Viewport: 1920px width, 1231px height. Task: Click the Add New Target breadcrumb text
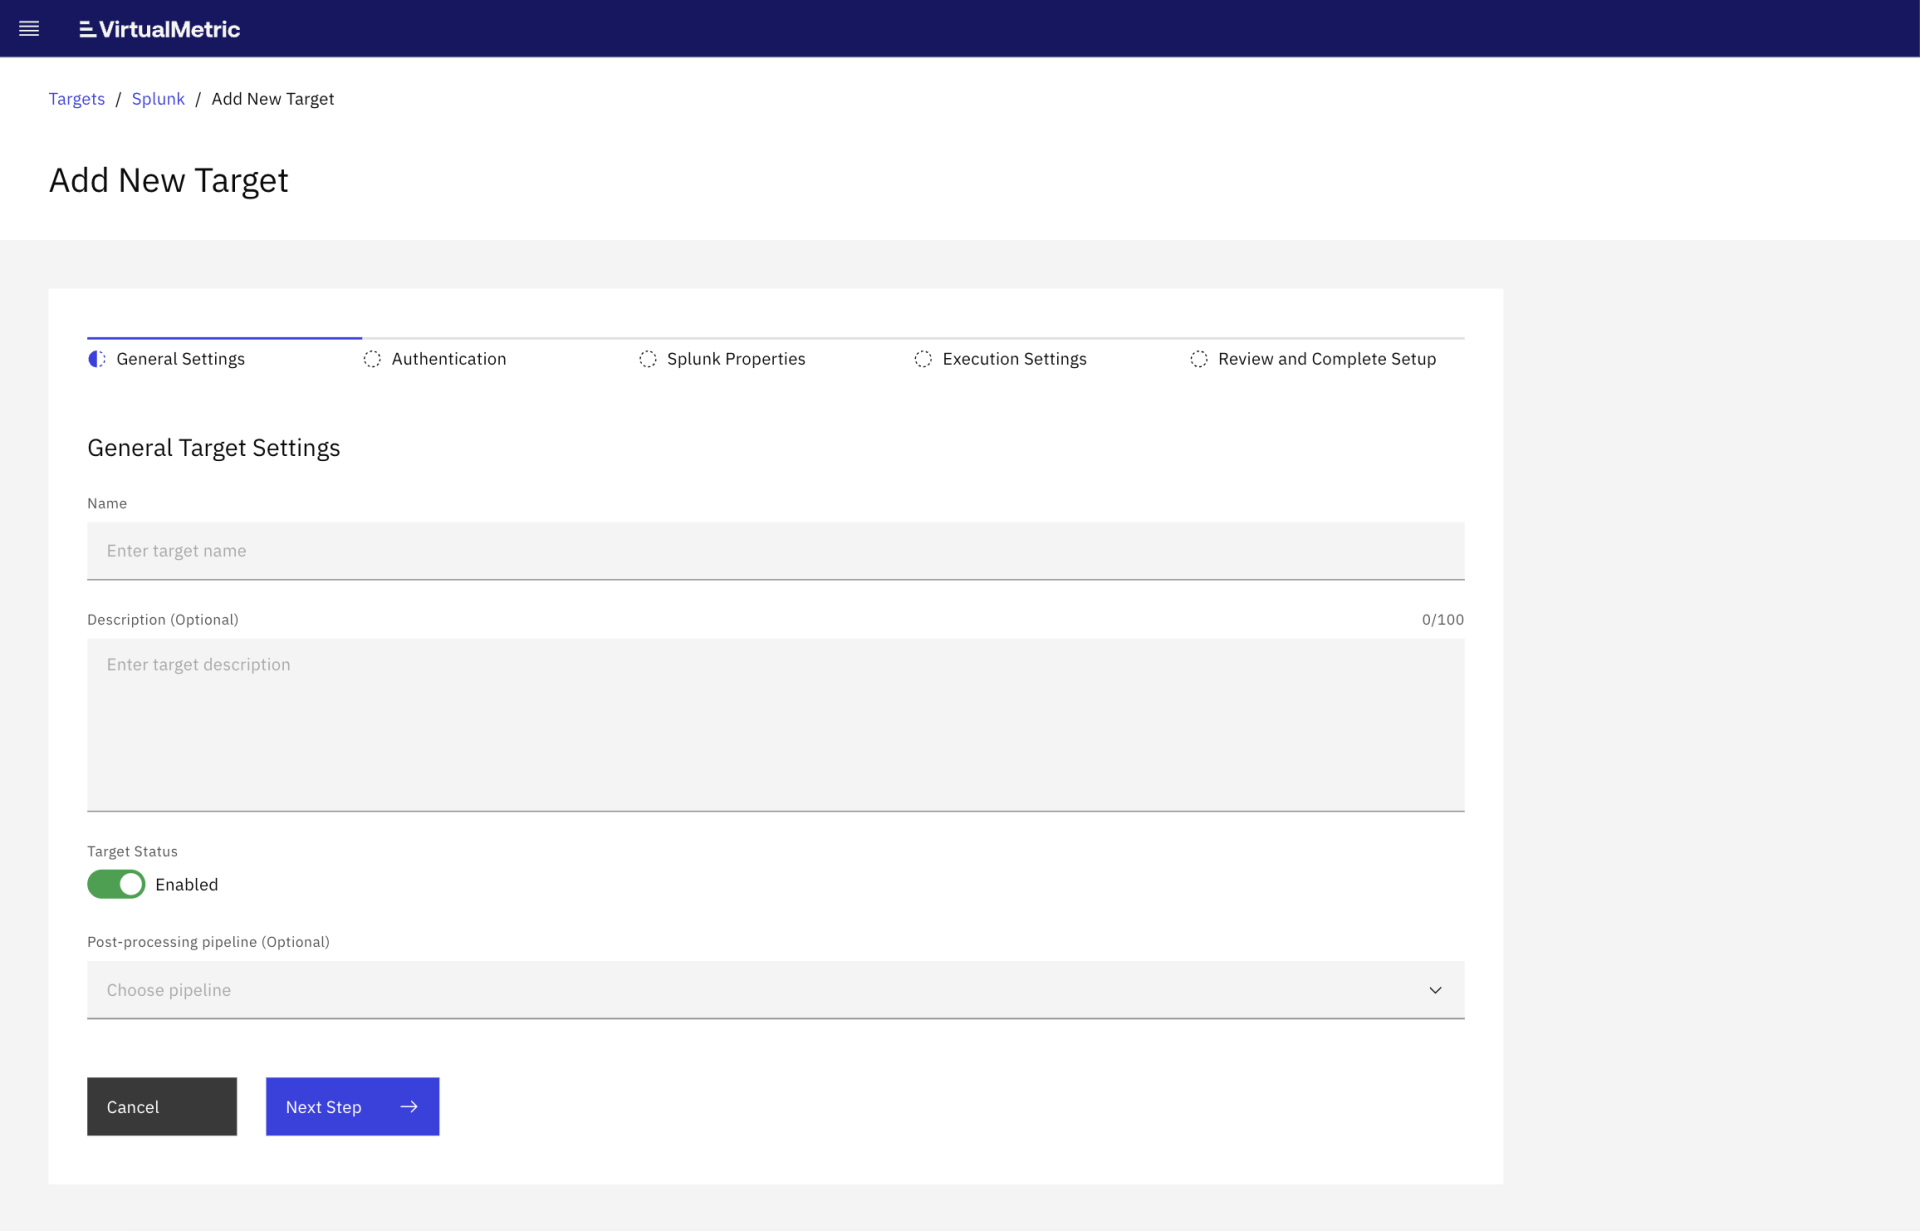pyautogui.click(x=273, y=99)
